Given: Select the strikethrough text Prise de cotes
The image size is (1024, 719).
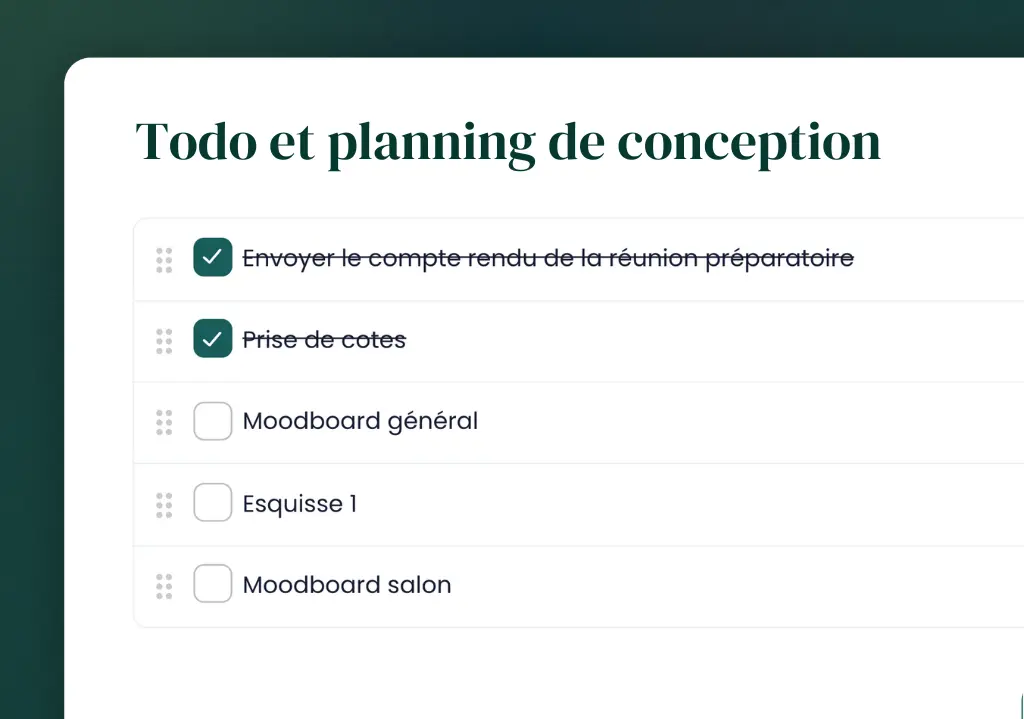Looking at the screenshot, I should [324, 340].
